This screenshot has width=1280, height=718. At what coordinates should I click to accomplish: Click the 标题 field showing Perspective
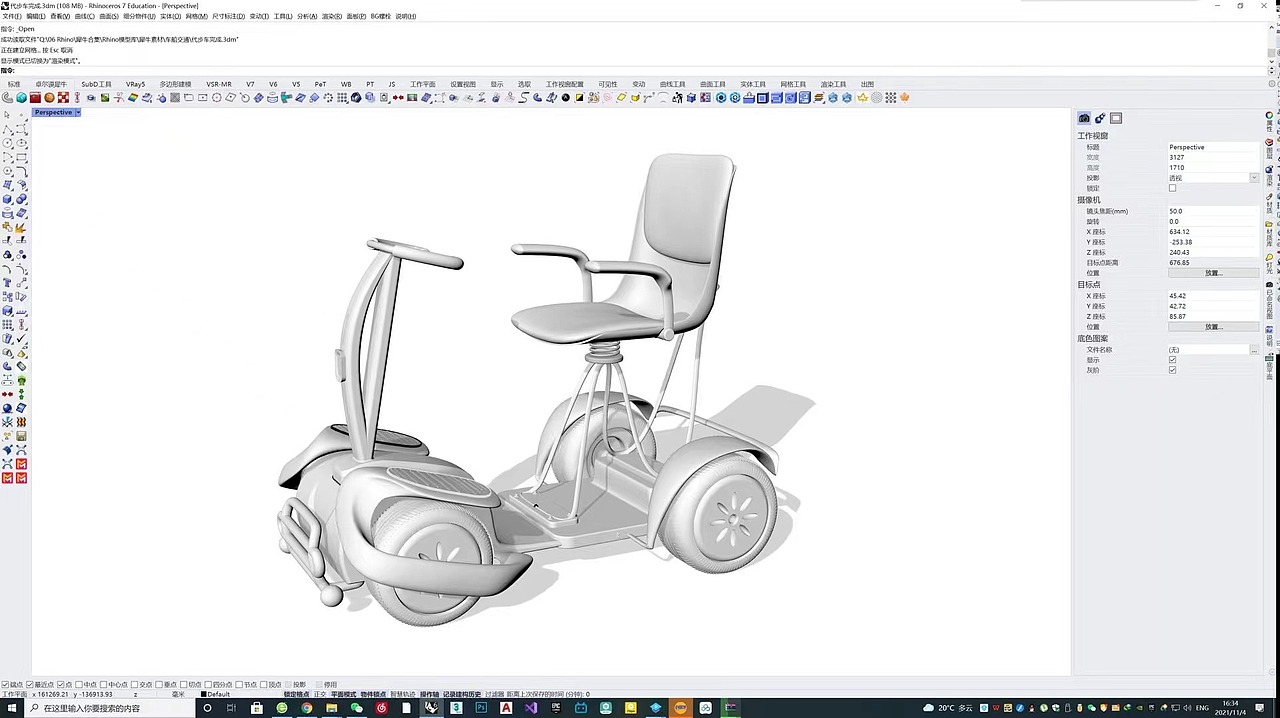pyautogui.click(x=1213, y=147)
